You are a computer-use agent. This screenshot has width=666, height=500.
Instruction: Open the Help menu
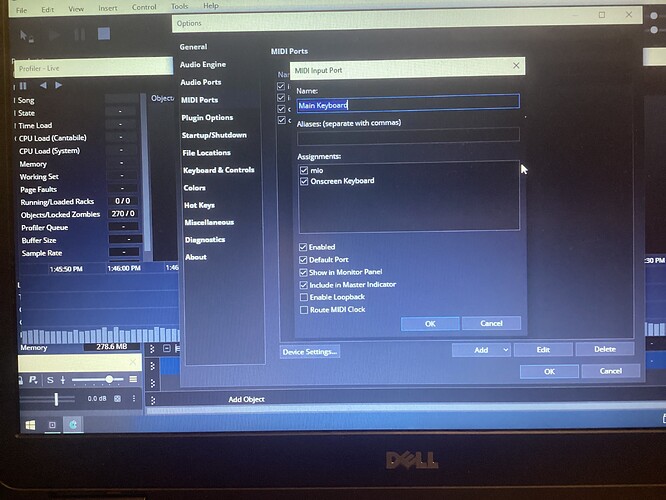211,6
